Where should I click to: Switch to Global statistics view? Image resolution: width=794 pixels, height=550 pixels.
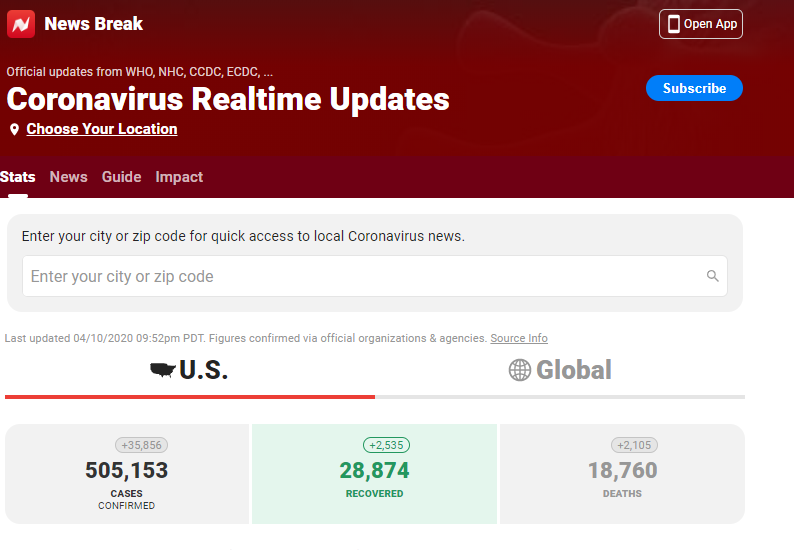(573, 371)
